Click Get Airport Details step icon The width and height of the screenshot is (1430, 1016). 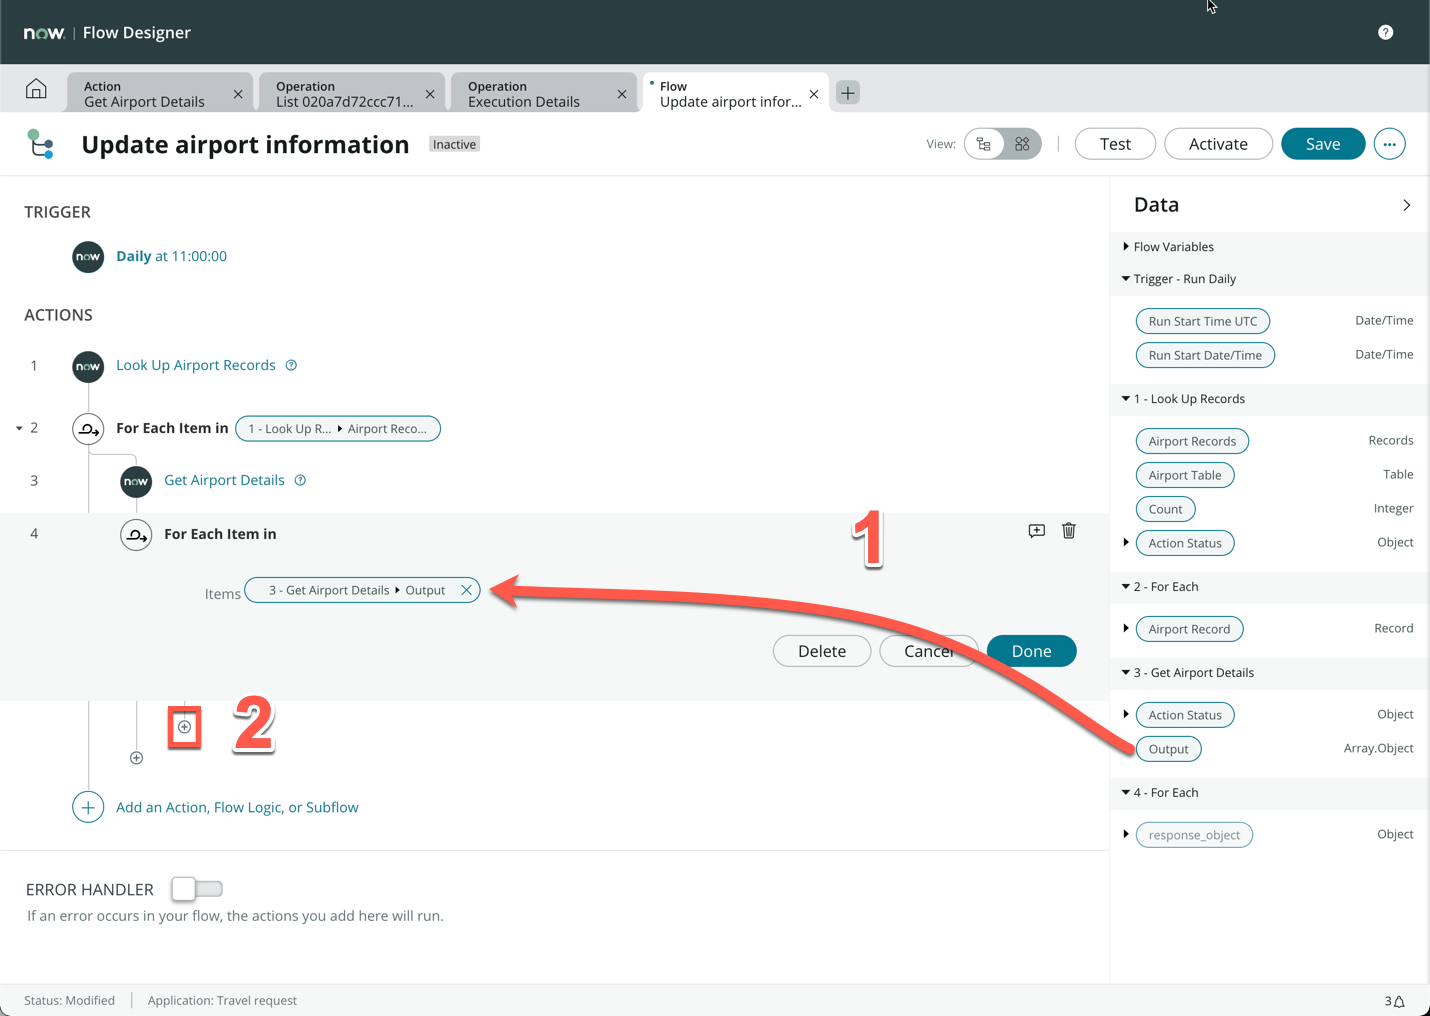[136, 481]
